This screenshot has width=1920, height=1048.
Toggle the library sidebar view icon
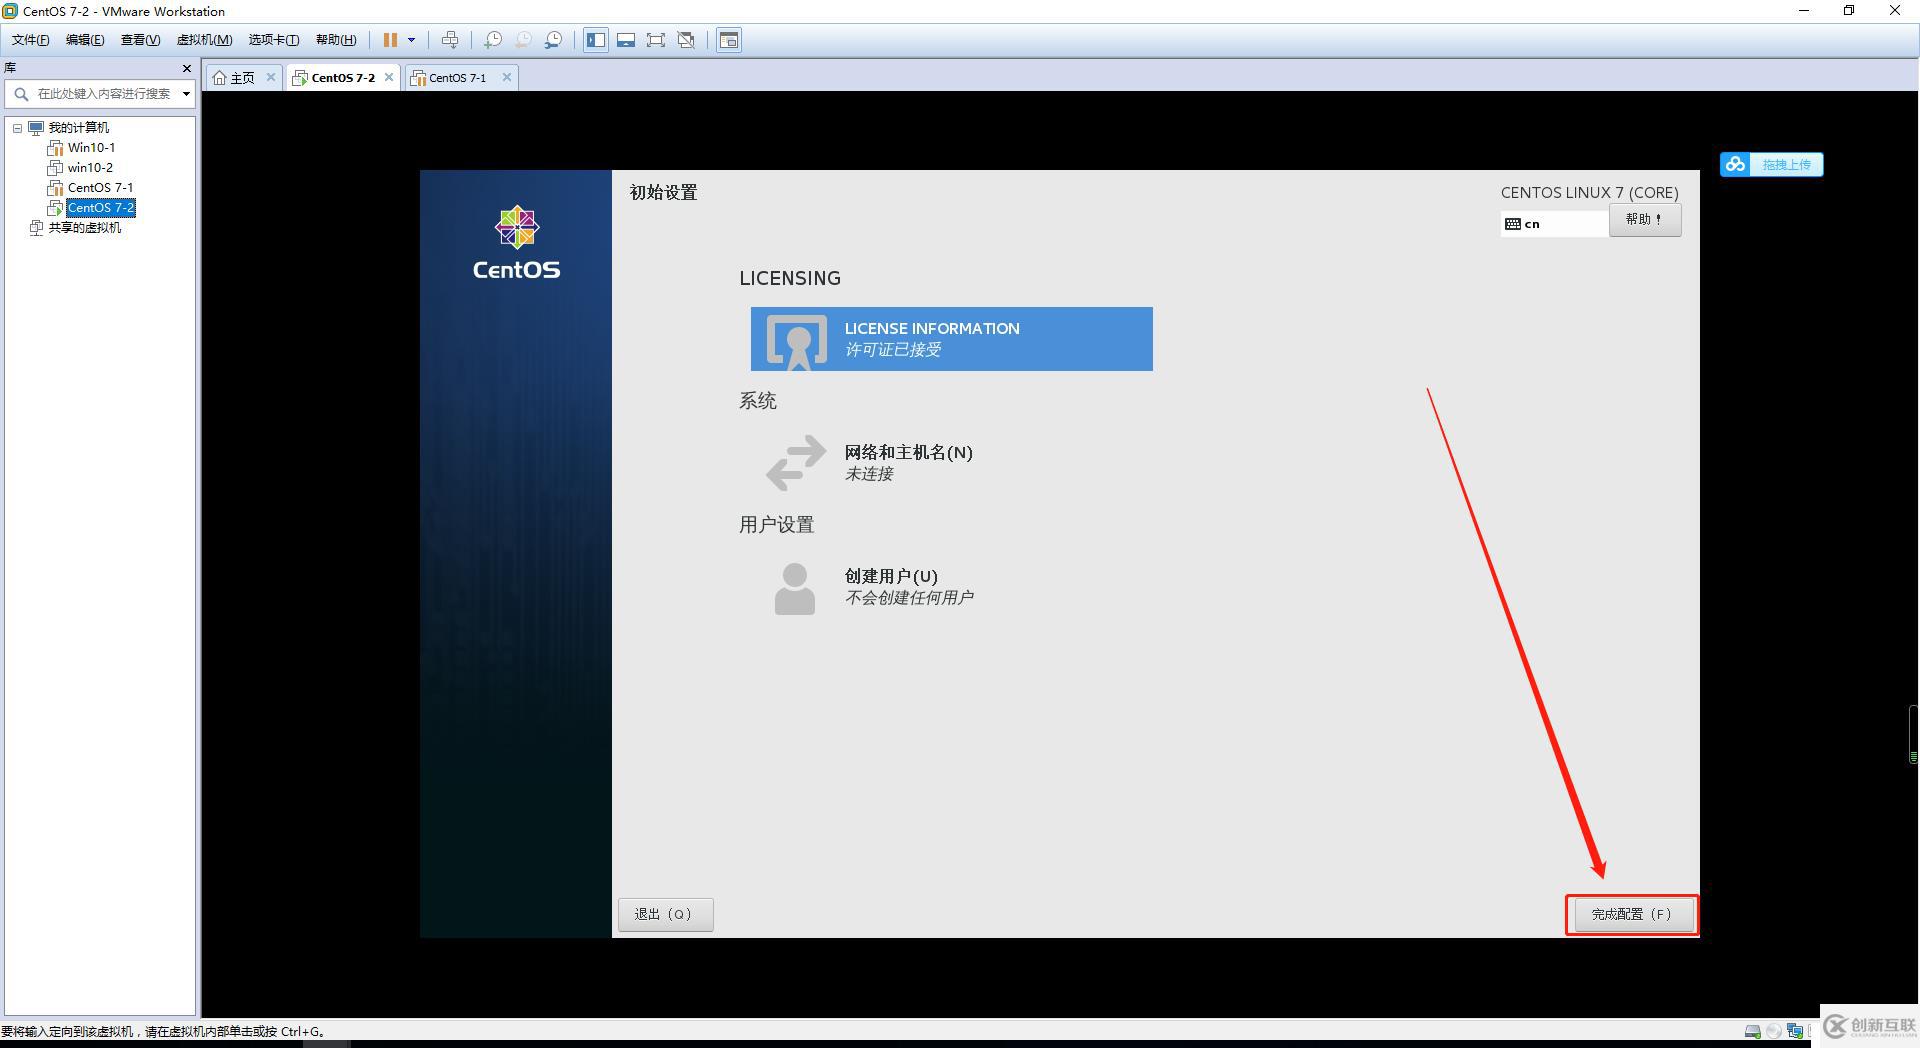596,40
